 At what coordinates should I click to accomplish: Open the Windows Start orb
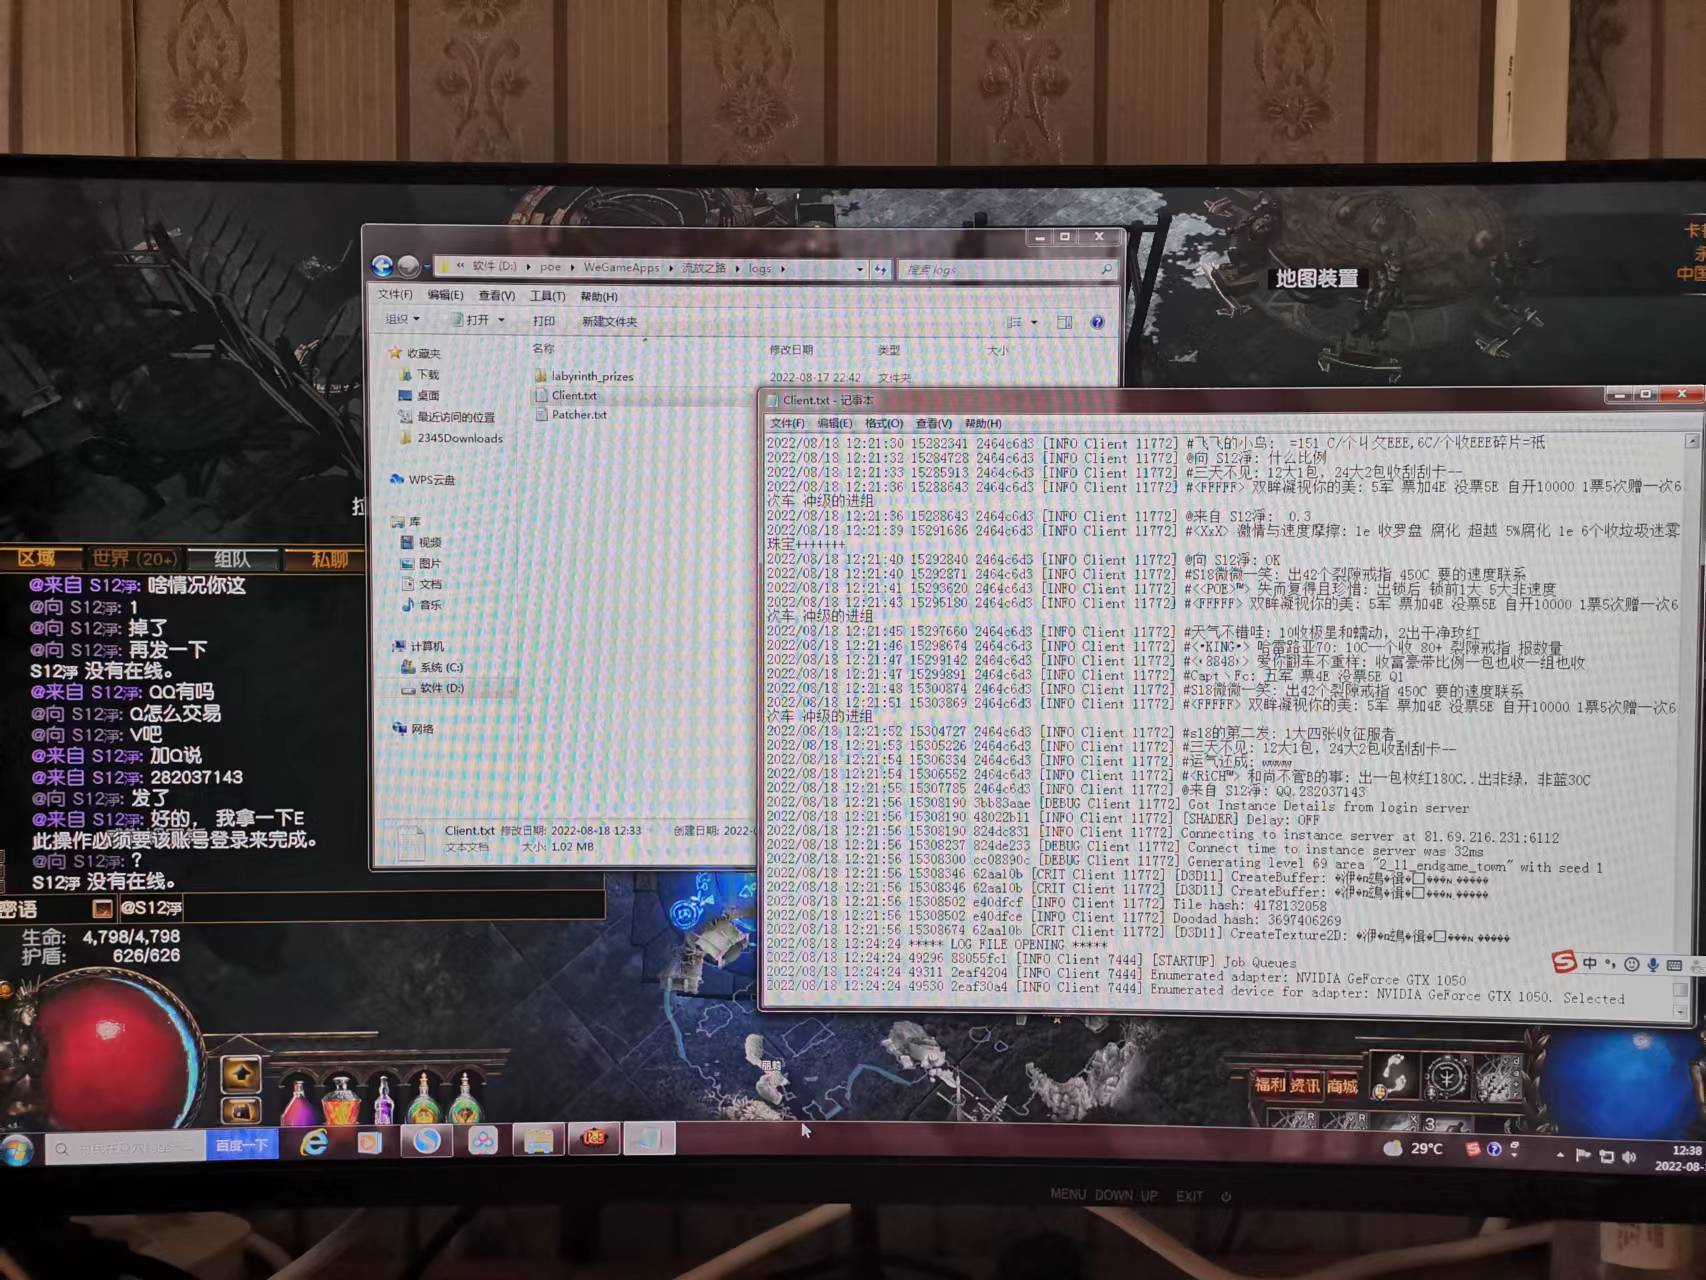point(17,1149)
